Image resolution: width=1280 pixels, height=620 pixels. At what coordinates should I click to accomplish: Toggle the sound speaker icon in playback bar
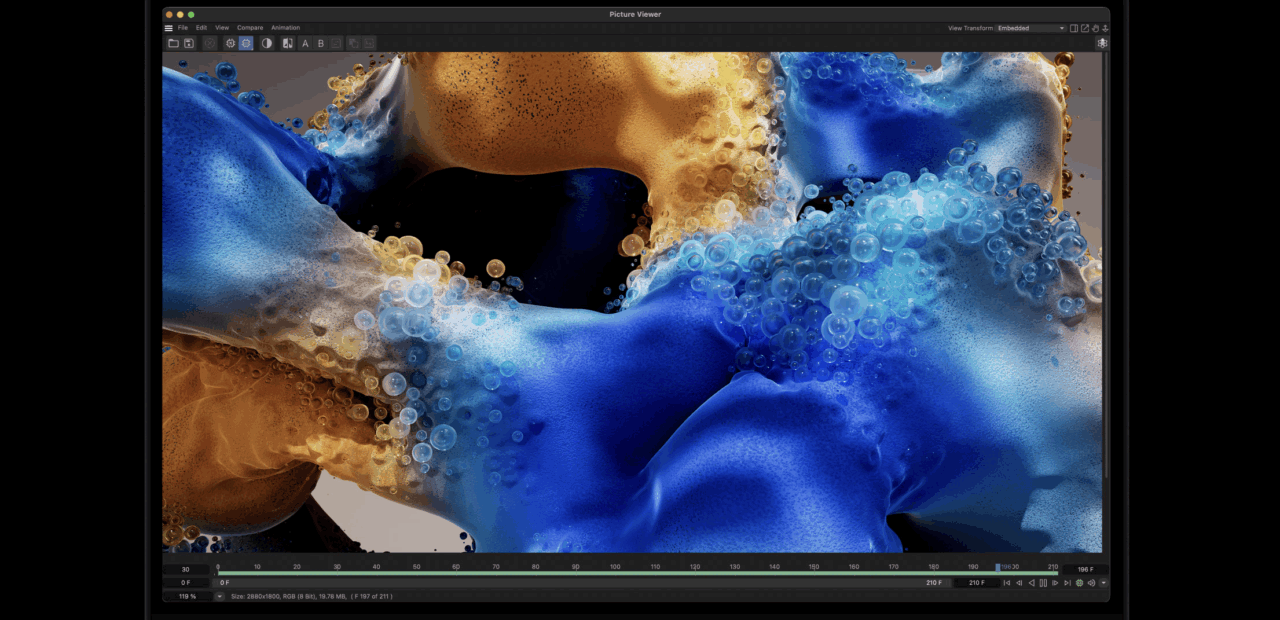[x=1091, y=583]
